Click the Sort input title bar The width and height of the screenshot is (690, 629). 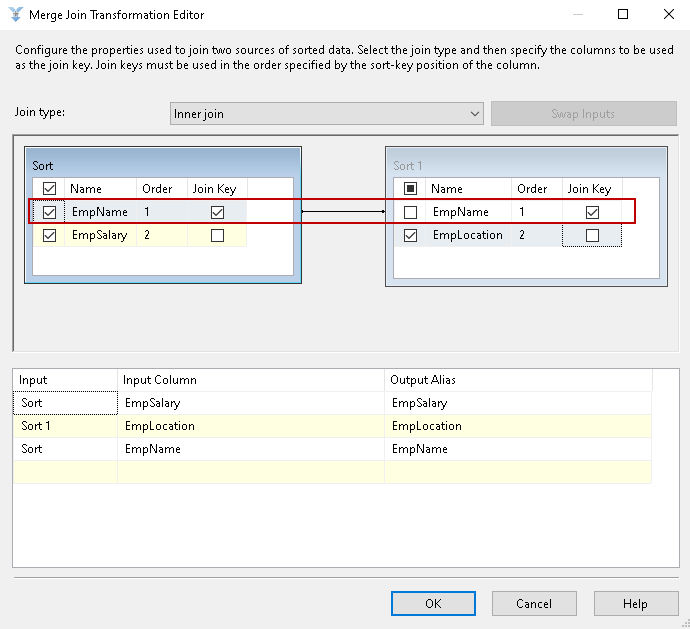(163, 164)
